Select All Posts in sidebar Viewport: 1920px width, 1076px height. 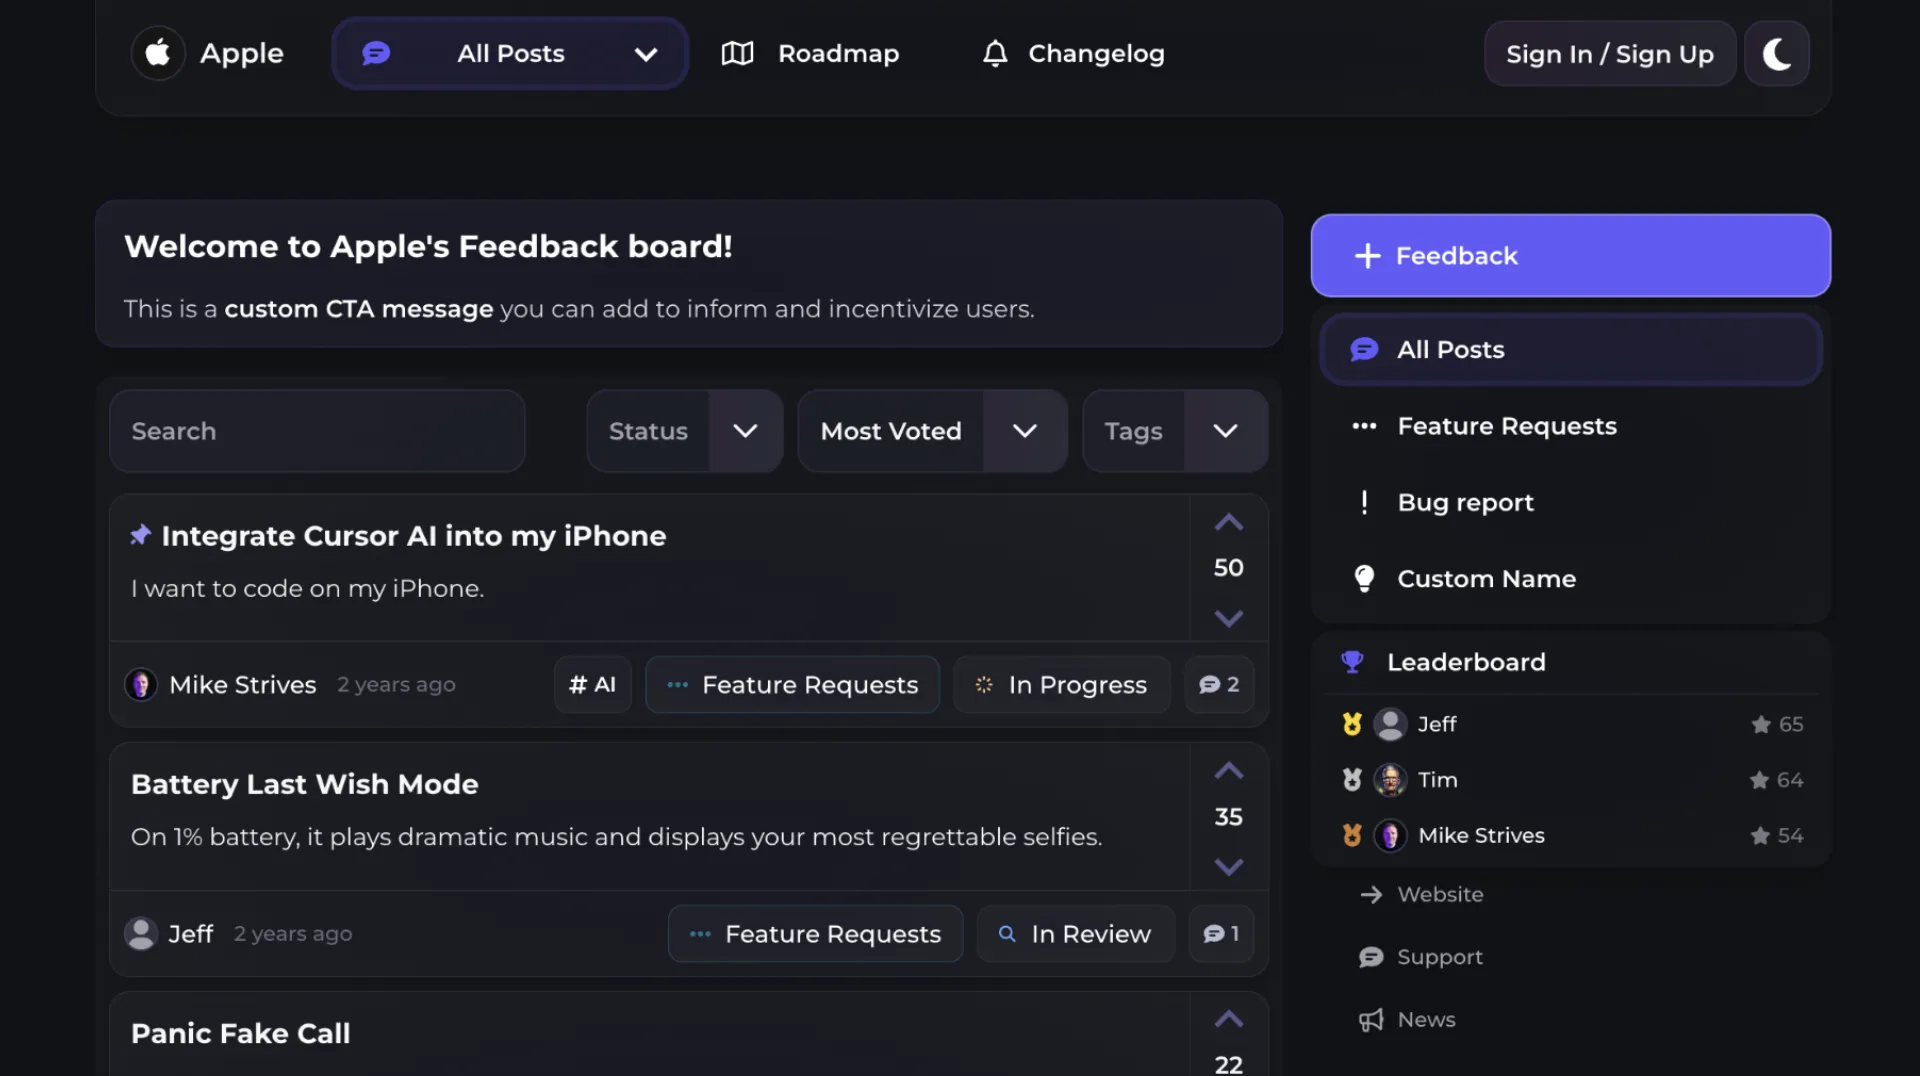point(1570,350)
